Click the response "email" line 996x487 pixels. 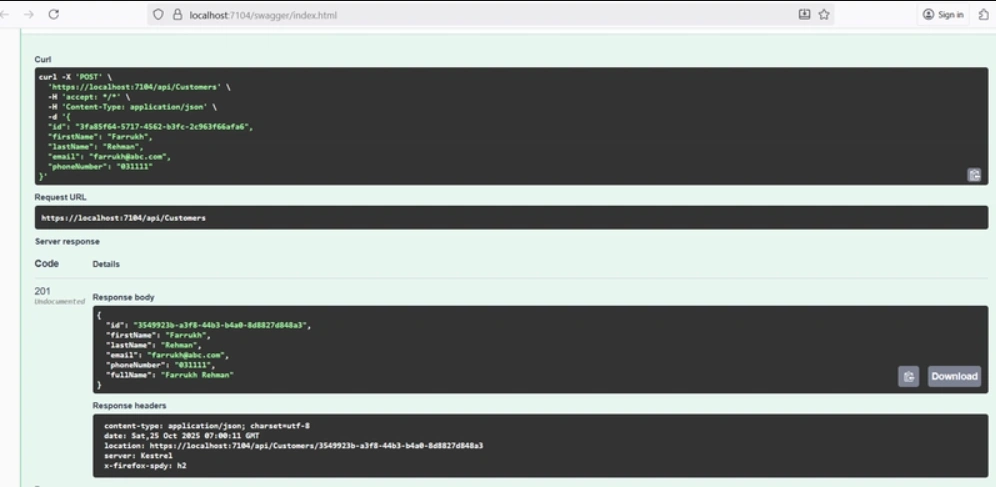coord(167,355)
